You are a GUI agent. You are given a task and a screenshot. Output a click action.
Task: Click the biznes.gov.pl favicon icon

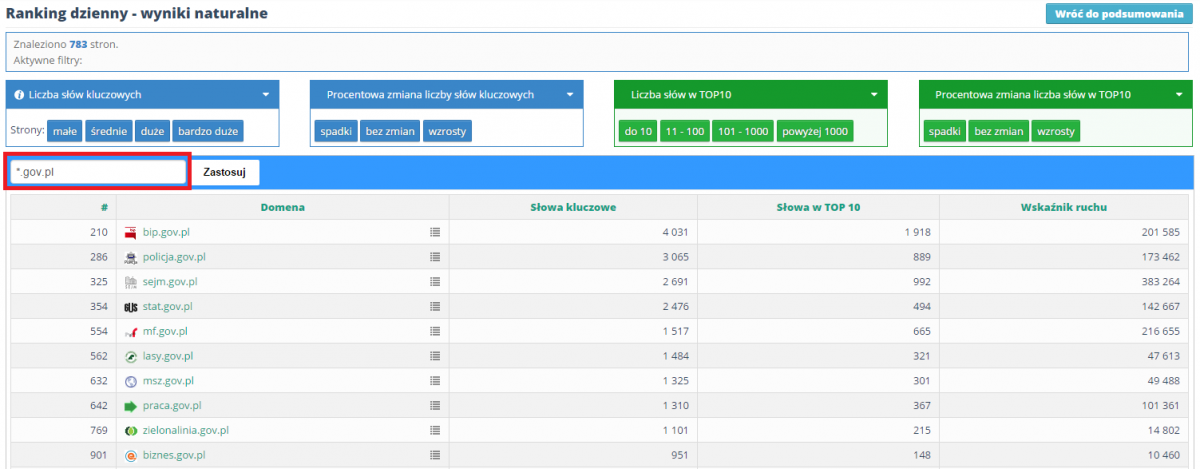tap(130, 455)
